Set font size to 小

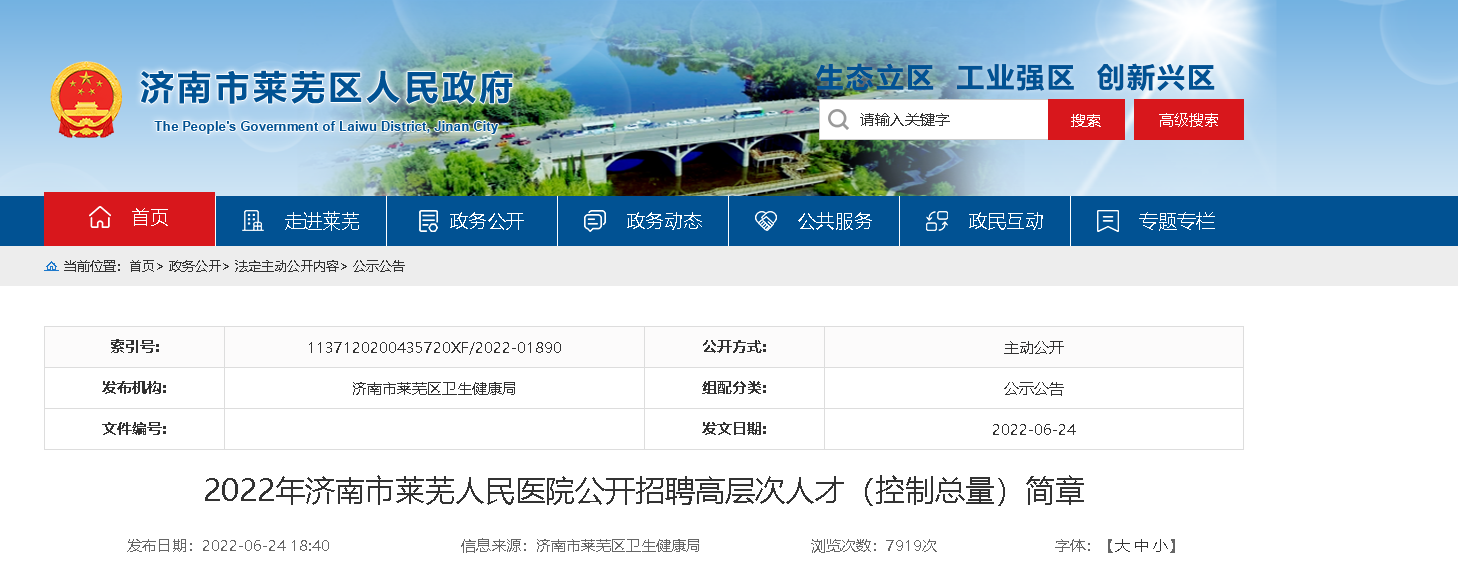pyautogui.click(x=1159, y=546)
